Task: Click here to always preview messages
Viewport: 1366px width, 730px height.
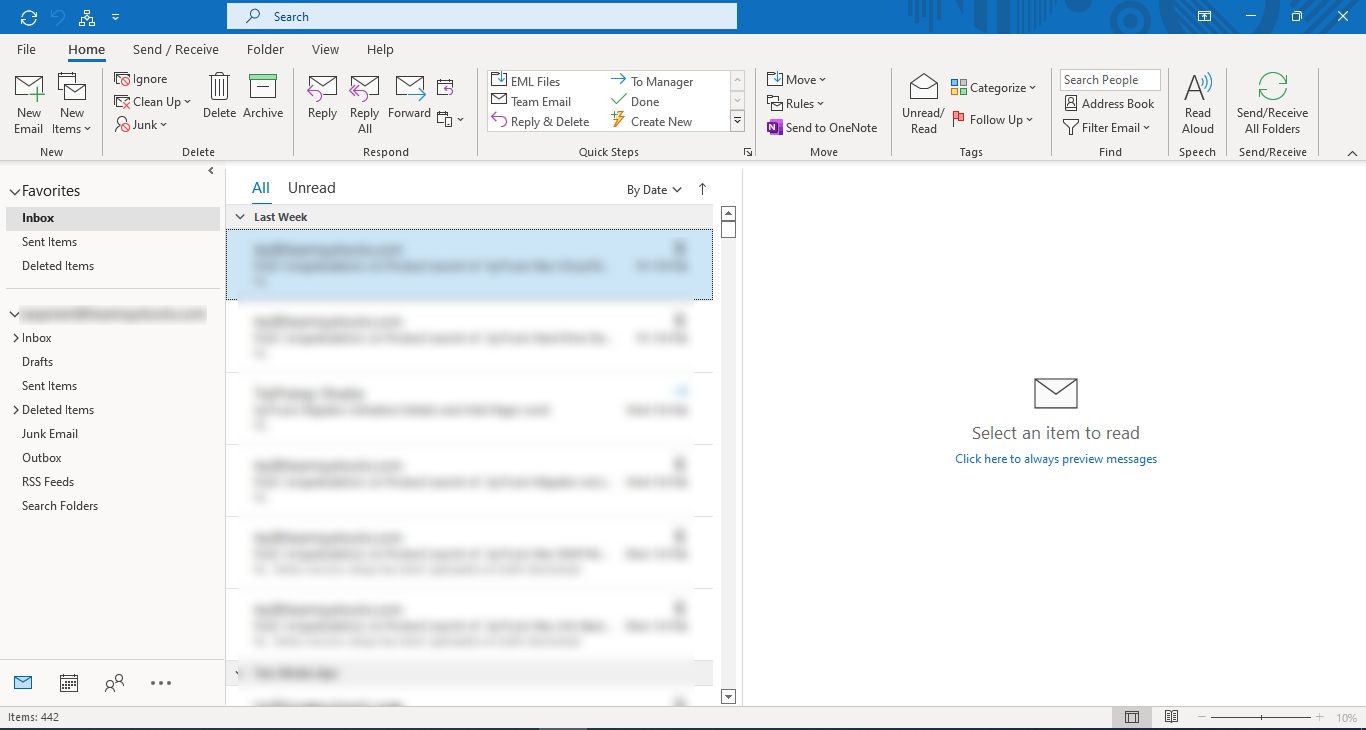Action: [x=1056, y=459]
